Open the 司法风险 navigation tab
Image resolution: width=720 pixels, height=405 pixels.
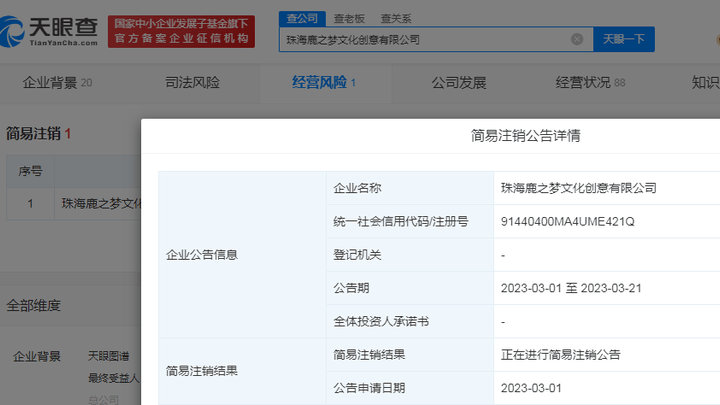coord(192,83)
